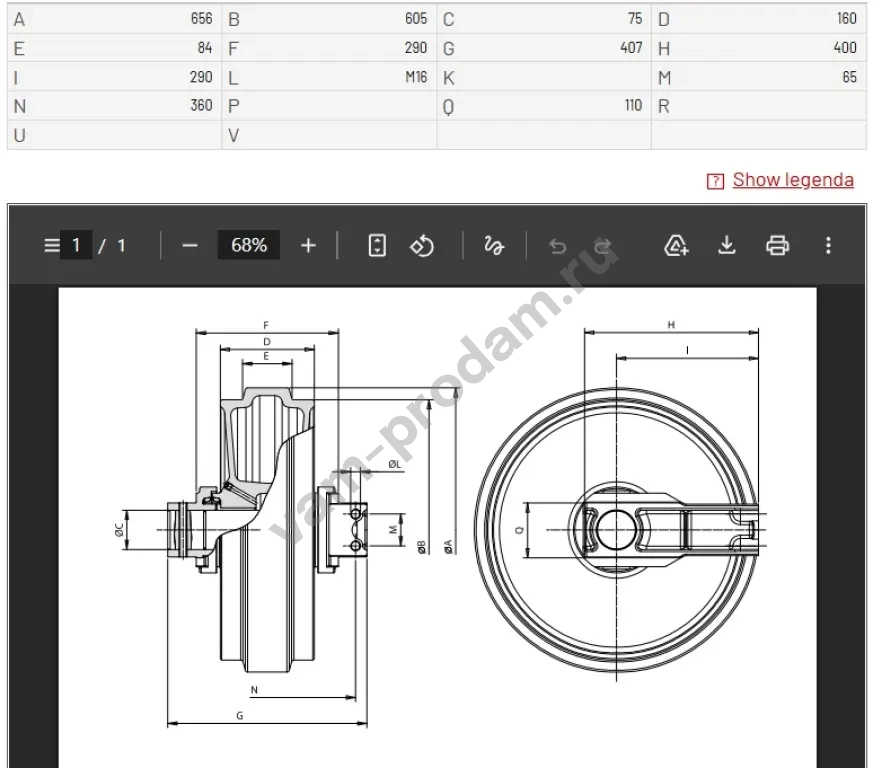Screen dimensions: 873x768
Task: Open the three-dot more actions menu
Action: tap(827, 245)
